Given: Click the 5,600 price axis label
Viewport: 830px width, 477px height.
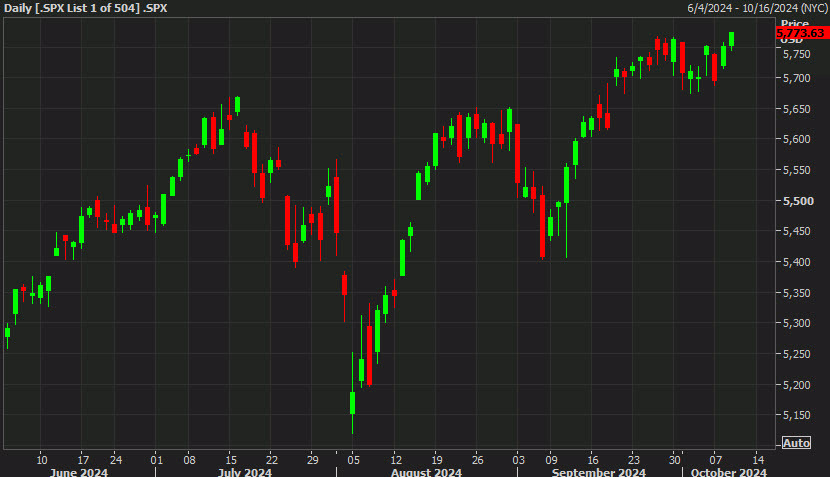Looking at the screenshot, I should pyautogui.click(x=797, y=139).
